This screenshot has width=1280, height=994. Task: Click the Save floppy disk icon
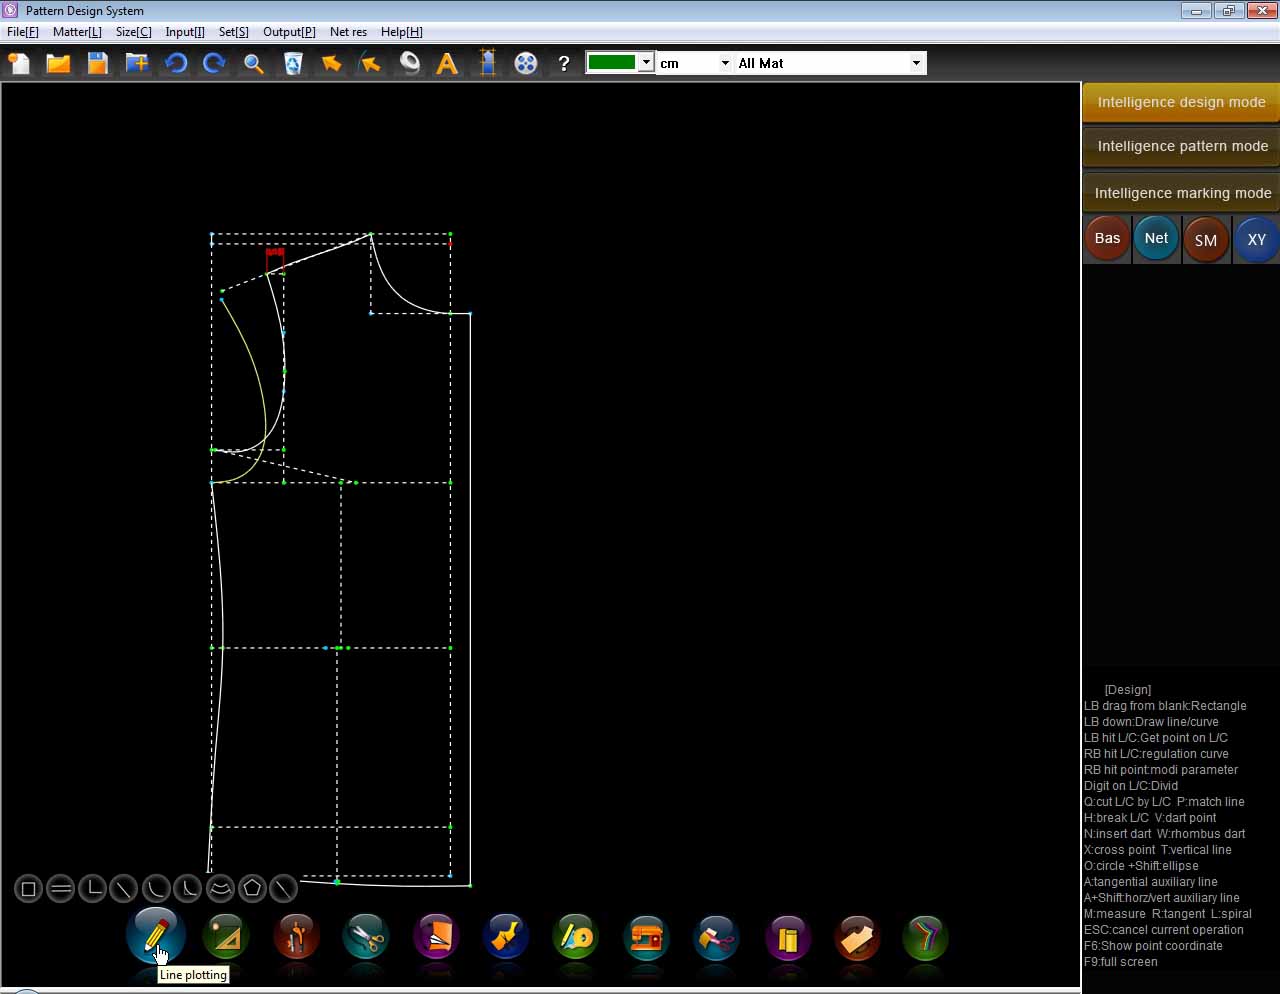tap(97, 64)
